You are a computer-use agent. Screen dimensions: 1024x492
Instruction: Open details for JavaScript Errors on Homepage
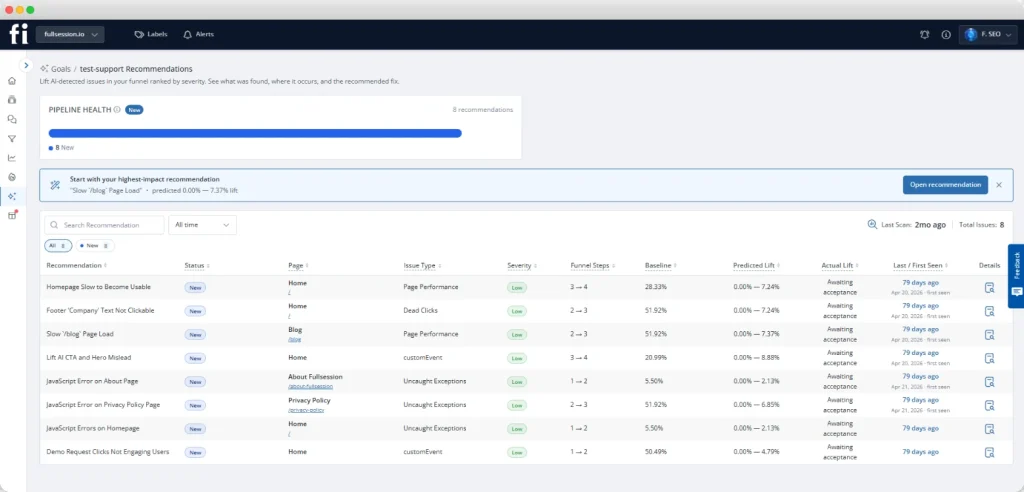(989, 429)
